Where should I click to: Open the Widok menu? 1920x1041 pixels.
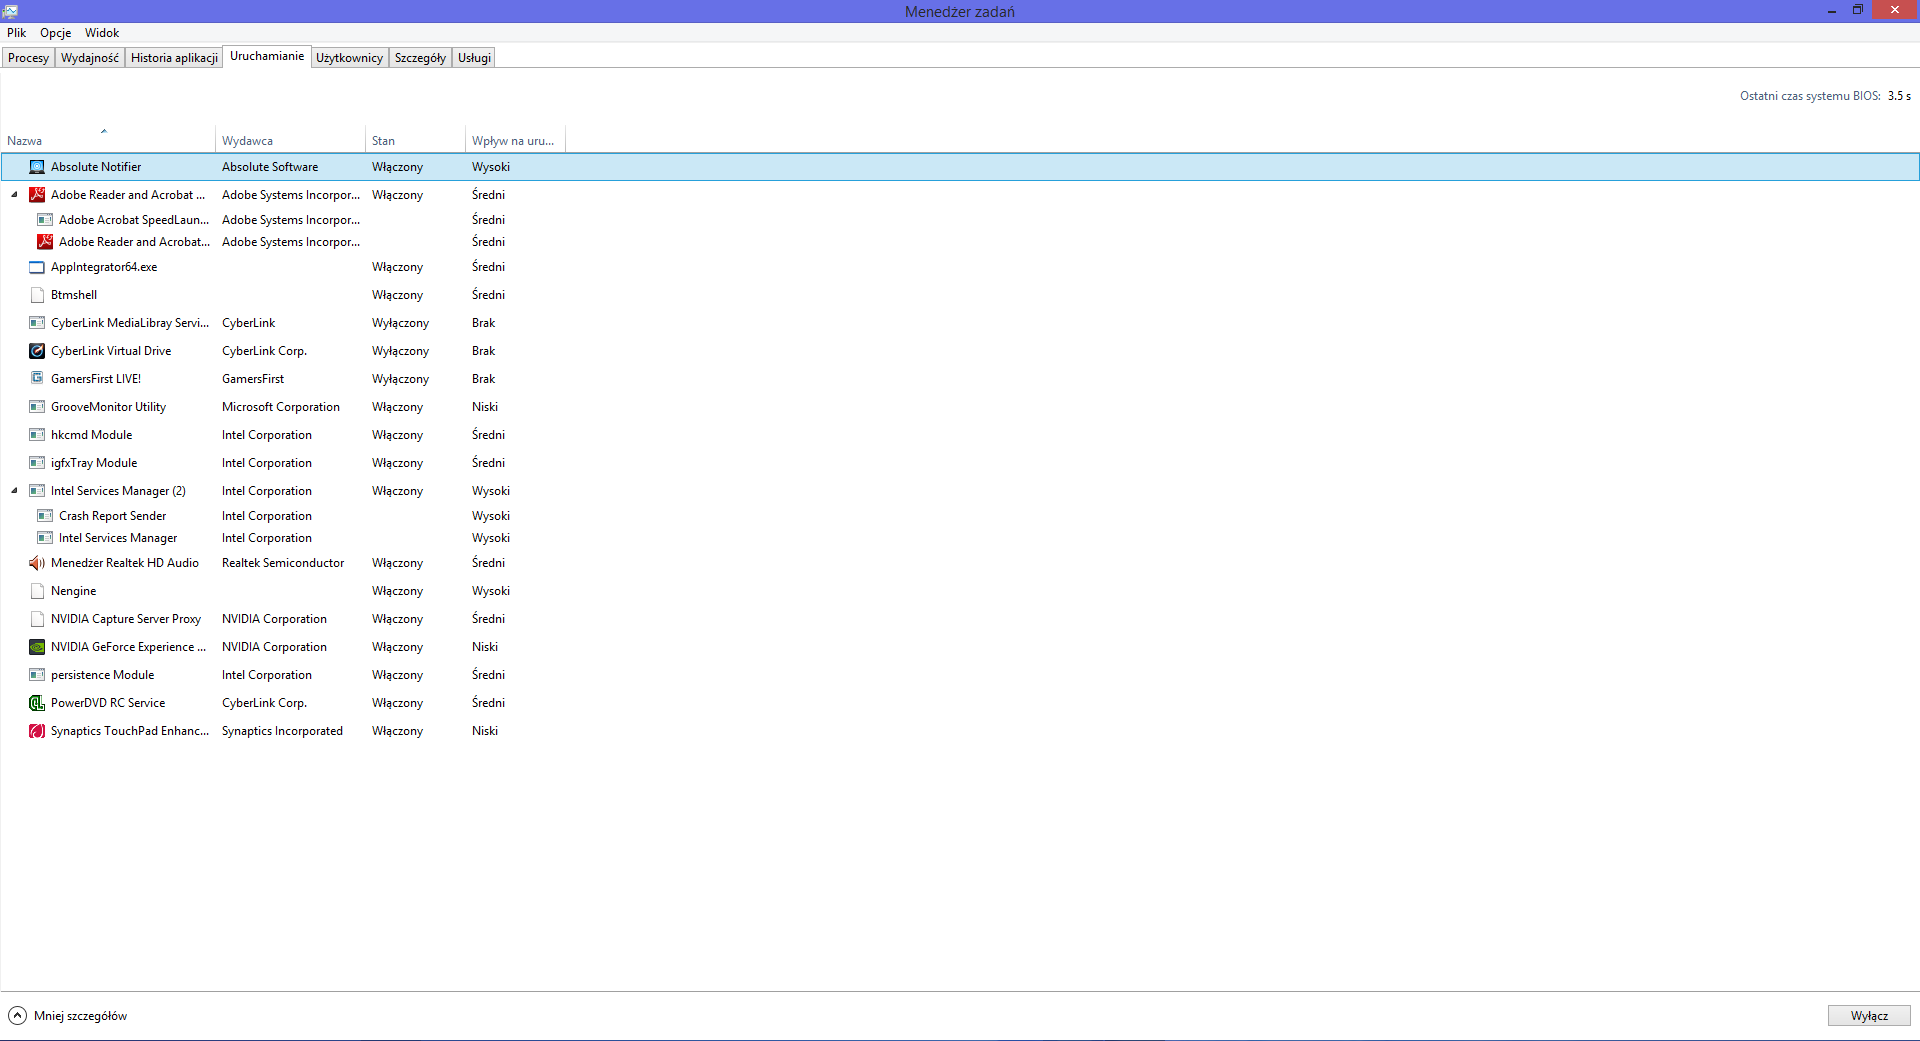coord(102,33)
